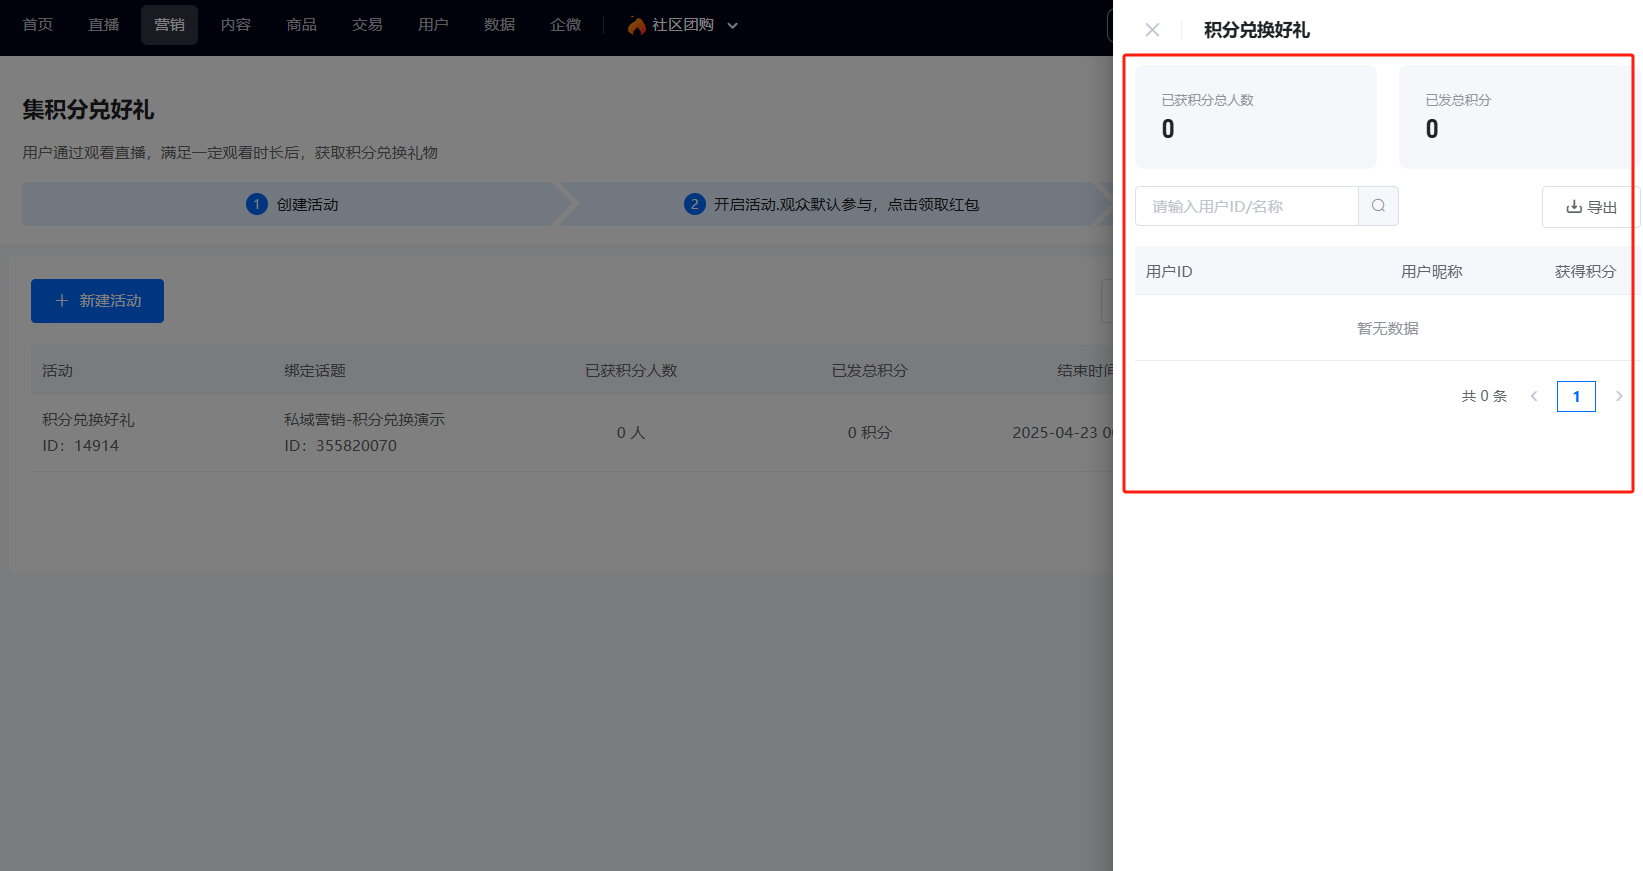Viewport: 1643px width, 871px height.
Task: Open the 数据 menu
Action: (499, 25)
